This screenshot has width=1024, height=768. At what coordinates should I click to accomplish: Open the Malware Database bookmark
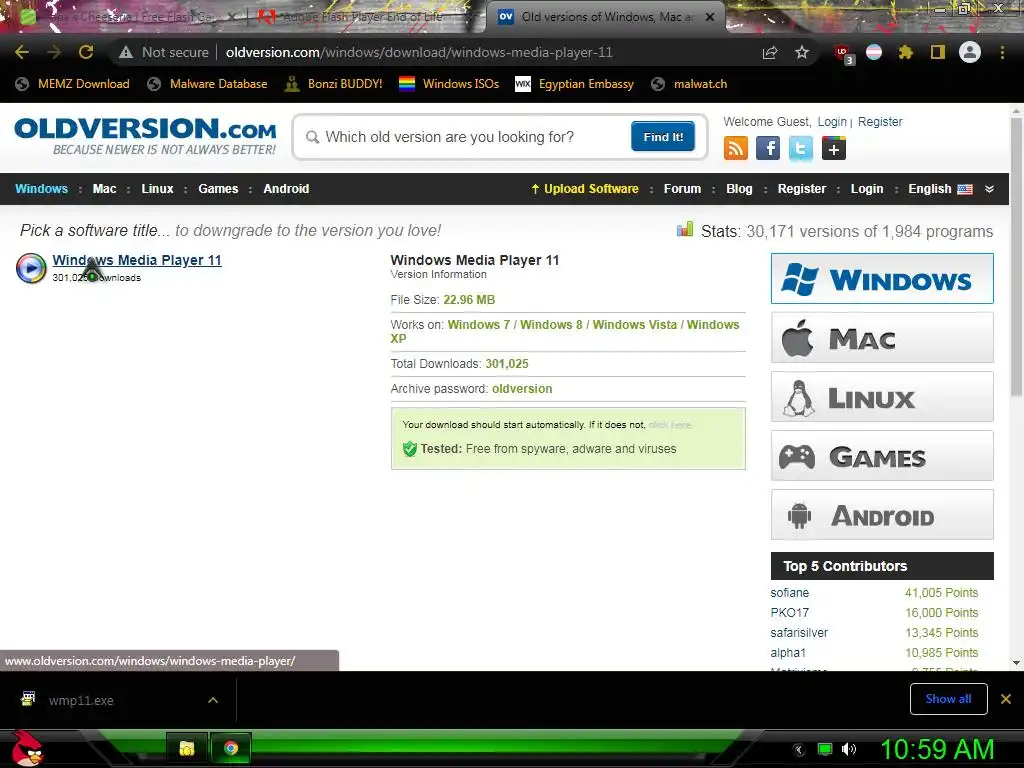[208, 84]
